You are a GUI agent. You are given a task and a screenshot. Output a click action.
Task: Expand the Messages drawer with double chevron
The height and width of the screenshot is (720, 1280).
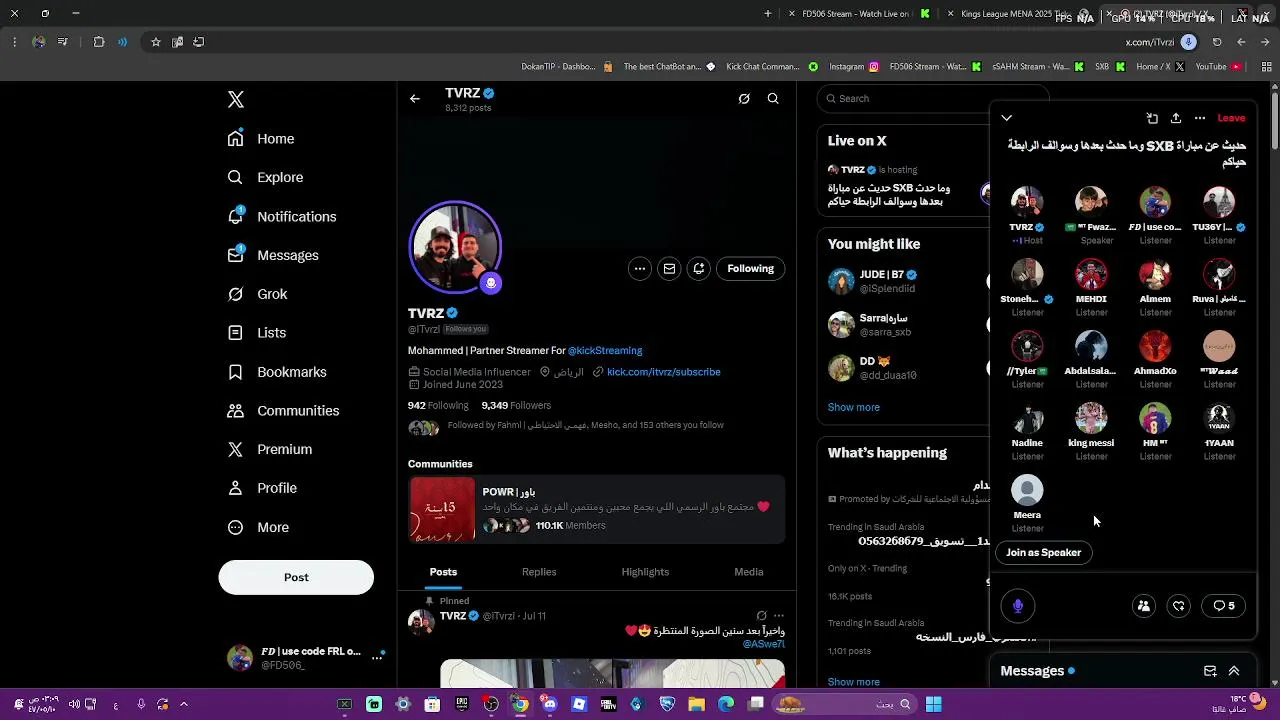tap(1234, 671)
